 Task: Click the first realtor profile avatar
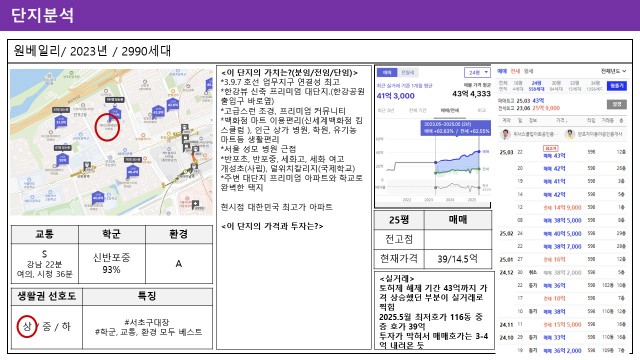506,134
